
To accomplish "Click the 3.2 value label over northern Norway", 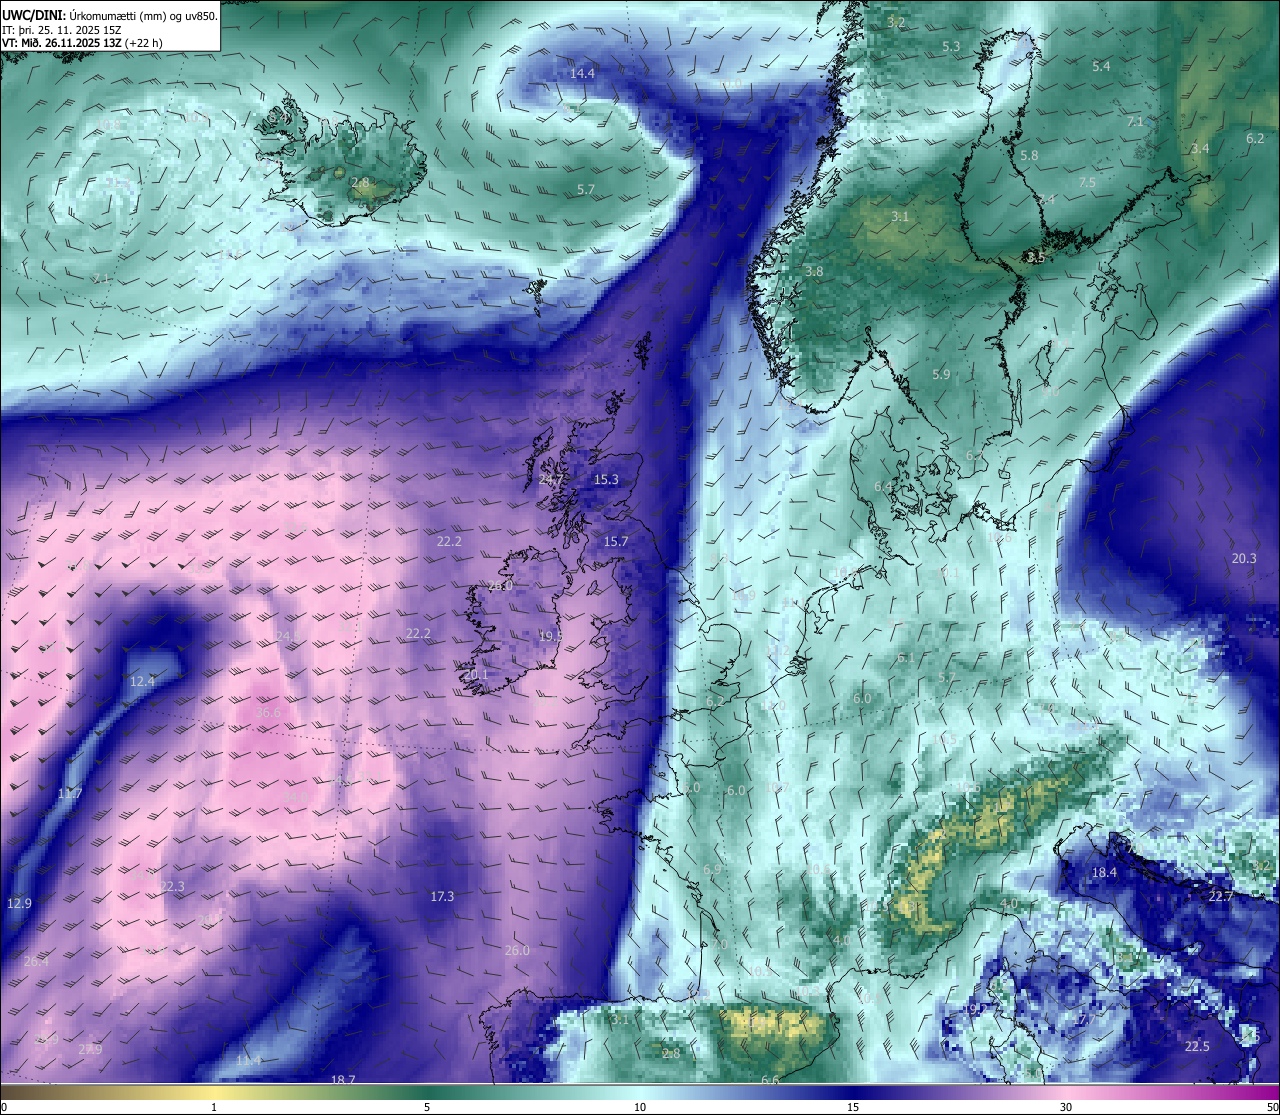I will pos(896,23).
